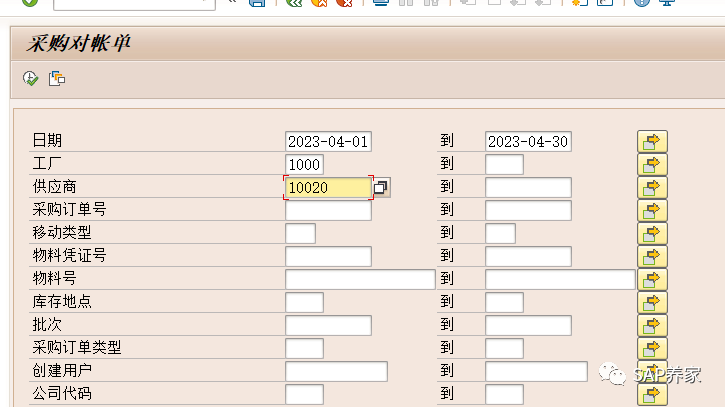This screenshot has height=407, width=725.
Task: Click the 供应商 field containing 10020
Action: tap(328, 188)
